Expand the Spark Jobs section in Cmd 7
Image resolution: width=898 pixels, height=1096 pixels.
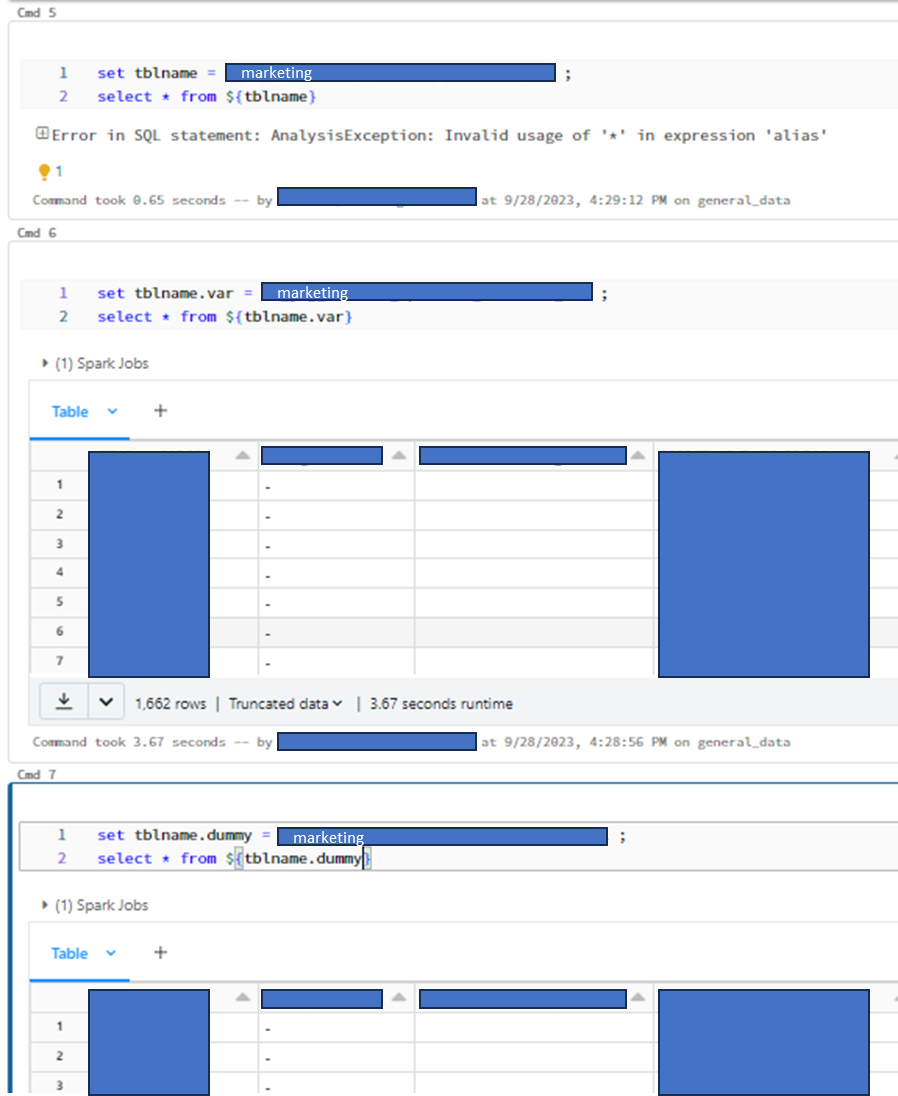(44, 905)
